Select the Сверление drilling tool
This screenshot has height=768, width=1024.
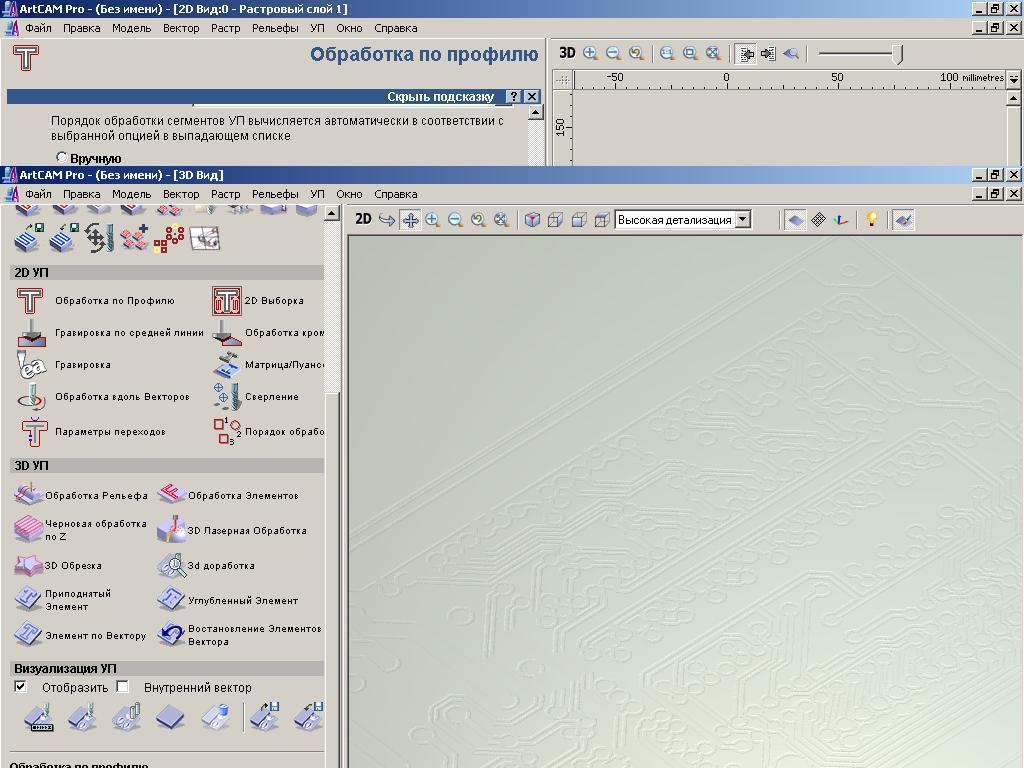(227, 397)
